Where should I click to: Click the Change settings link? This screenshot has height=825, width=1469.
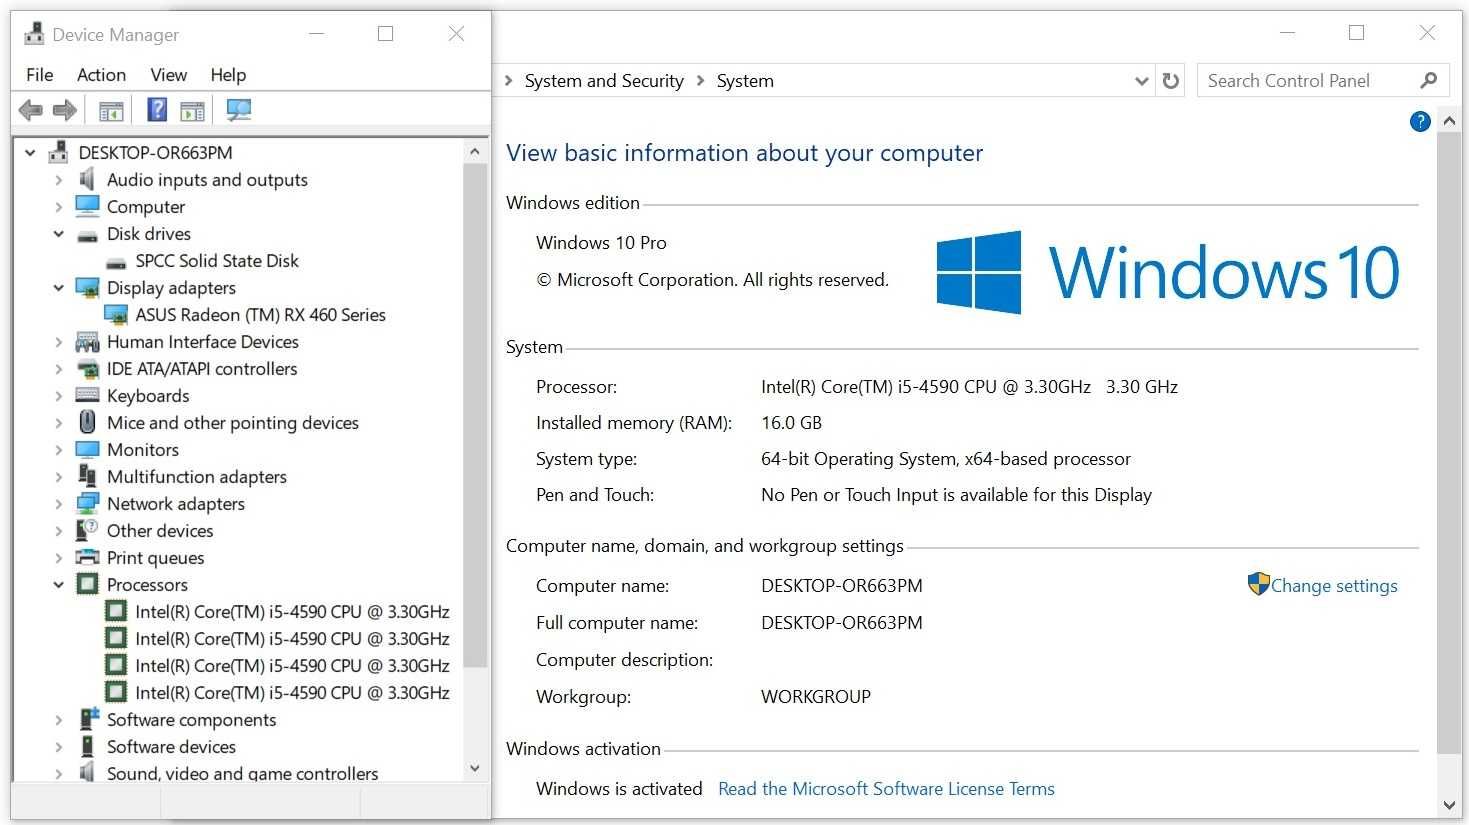(1334, 586)
